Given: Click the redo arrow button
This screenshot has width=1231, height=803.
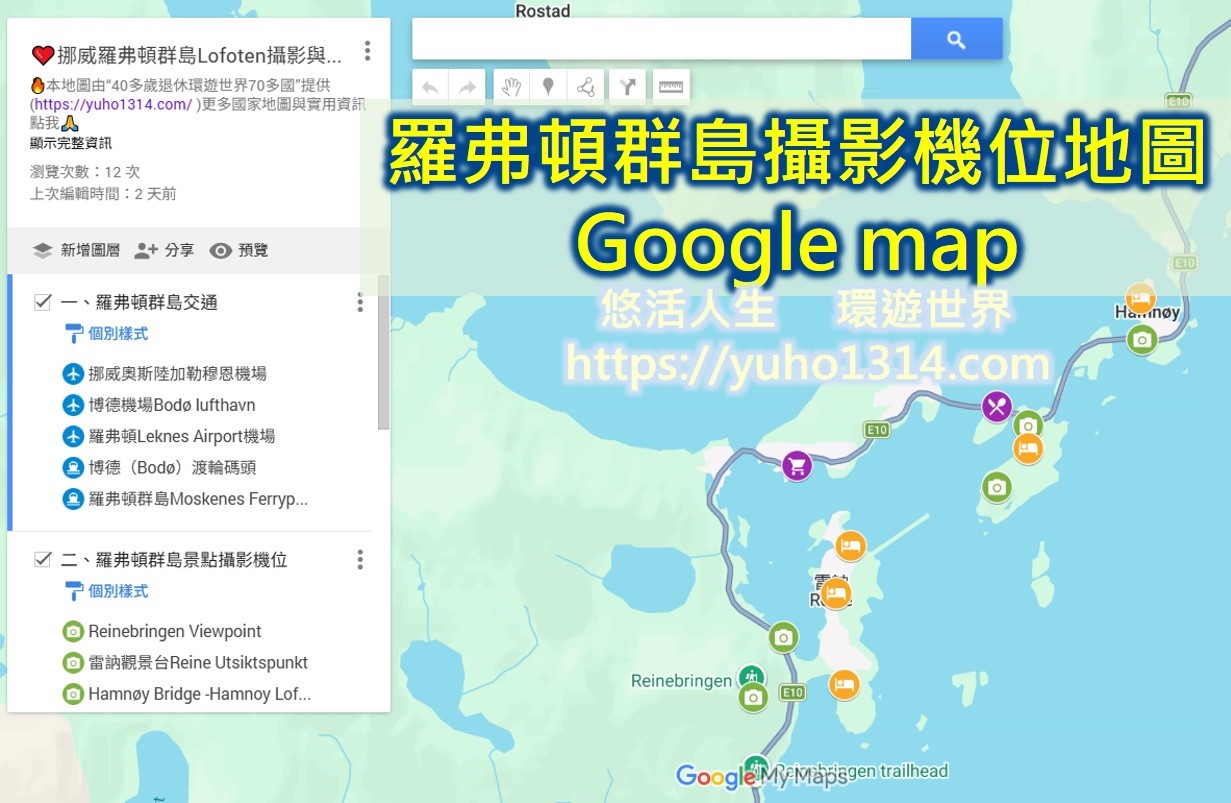Looking at the screenshot, I should click(467, 87).
